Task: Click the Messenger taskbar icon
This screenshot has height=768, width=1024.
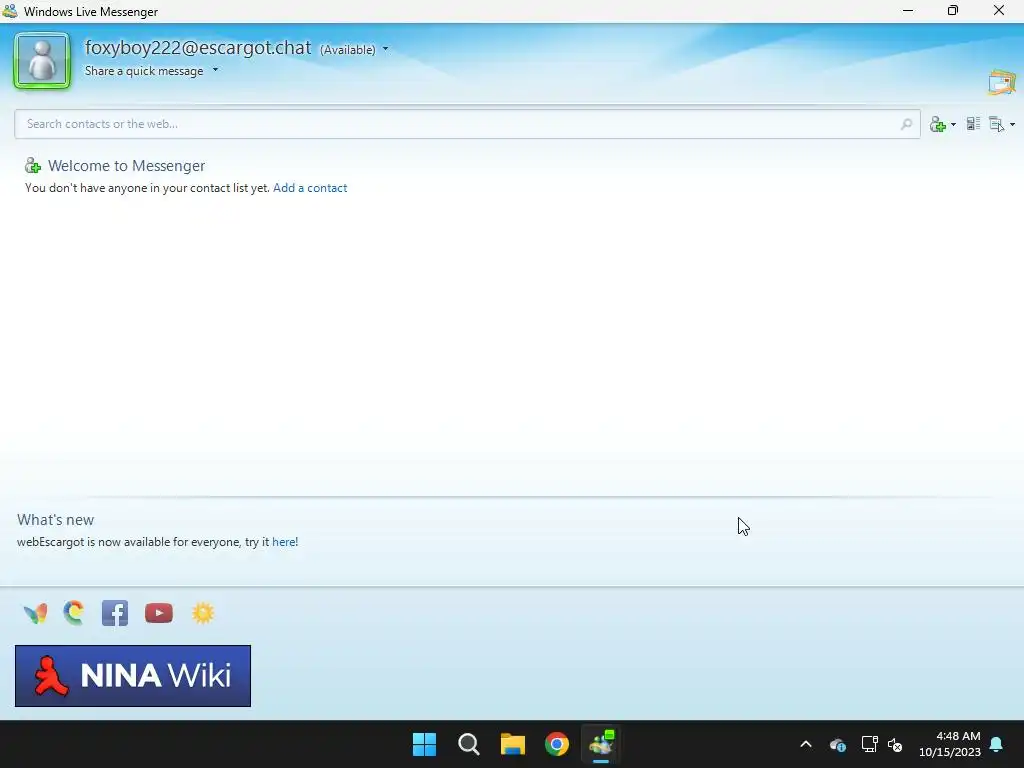Action: click(x=601, y=744)
